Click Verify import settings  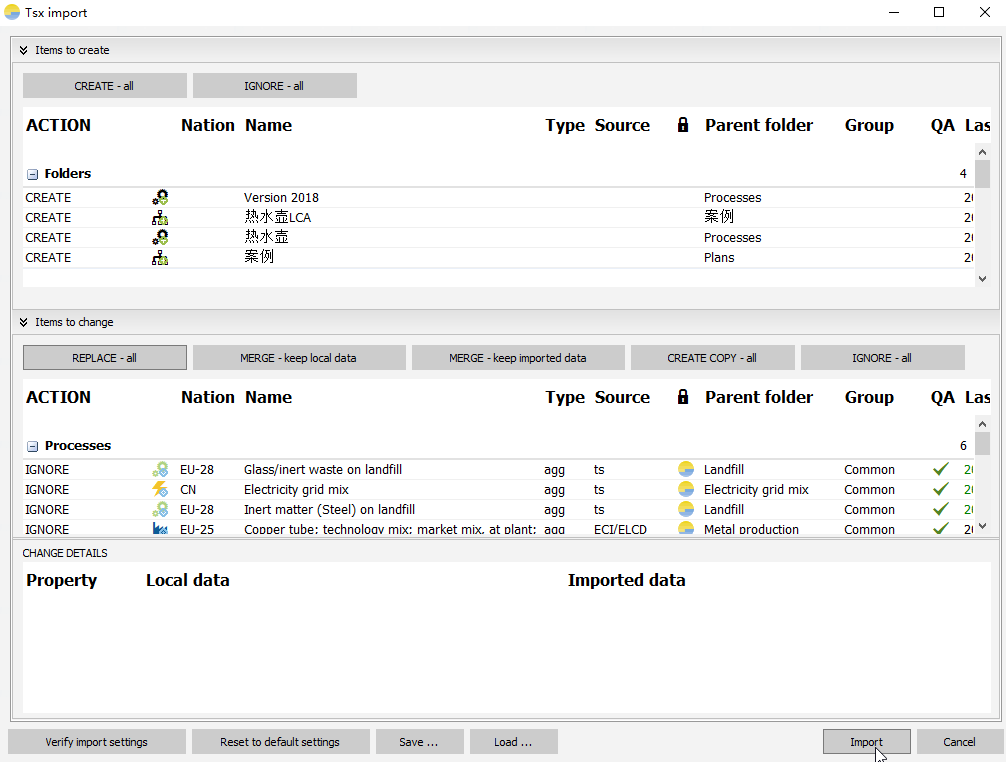[97, 742]
